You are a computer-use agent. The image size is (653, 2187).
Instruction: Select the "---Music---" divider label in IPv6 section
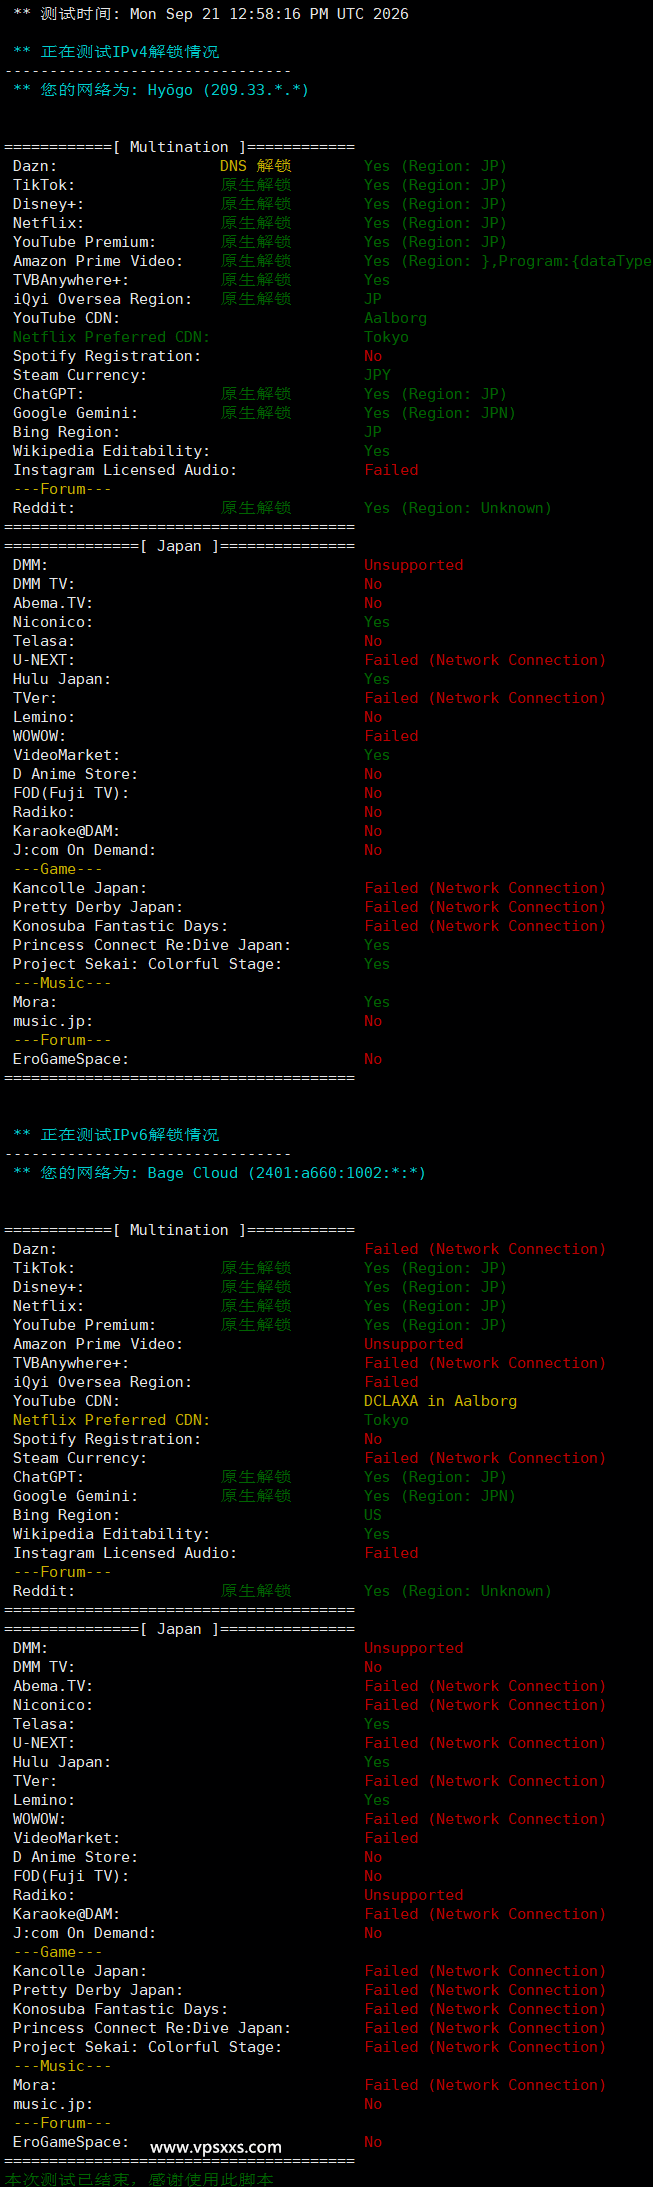(x=62, y=2066)
